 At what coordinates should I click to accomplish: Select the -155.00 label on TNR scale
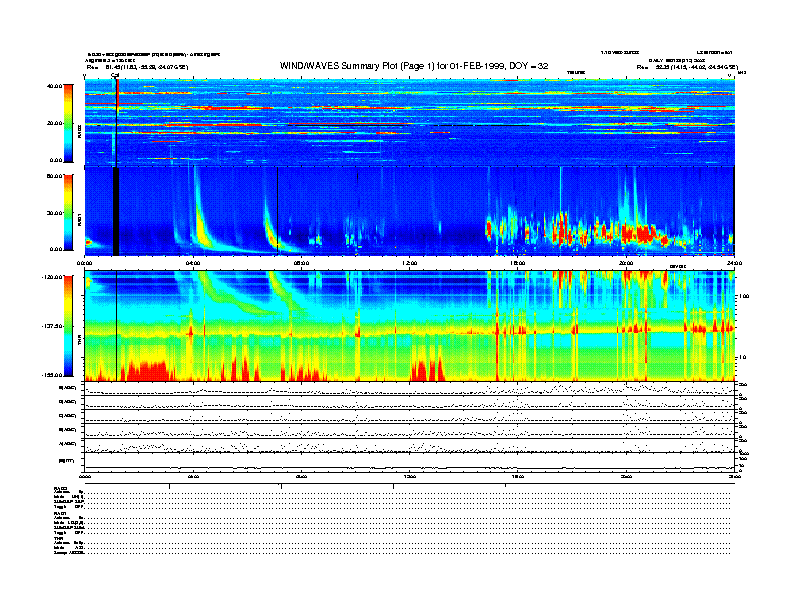click(x=52, y=375)
